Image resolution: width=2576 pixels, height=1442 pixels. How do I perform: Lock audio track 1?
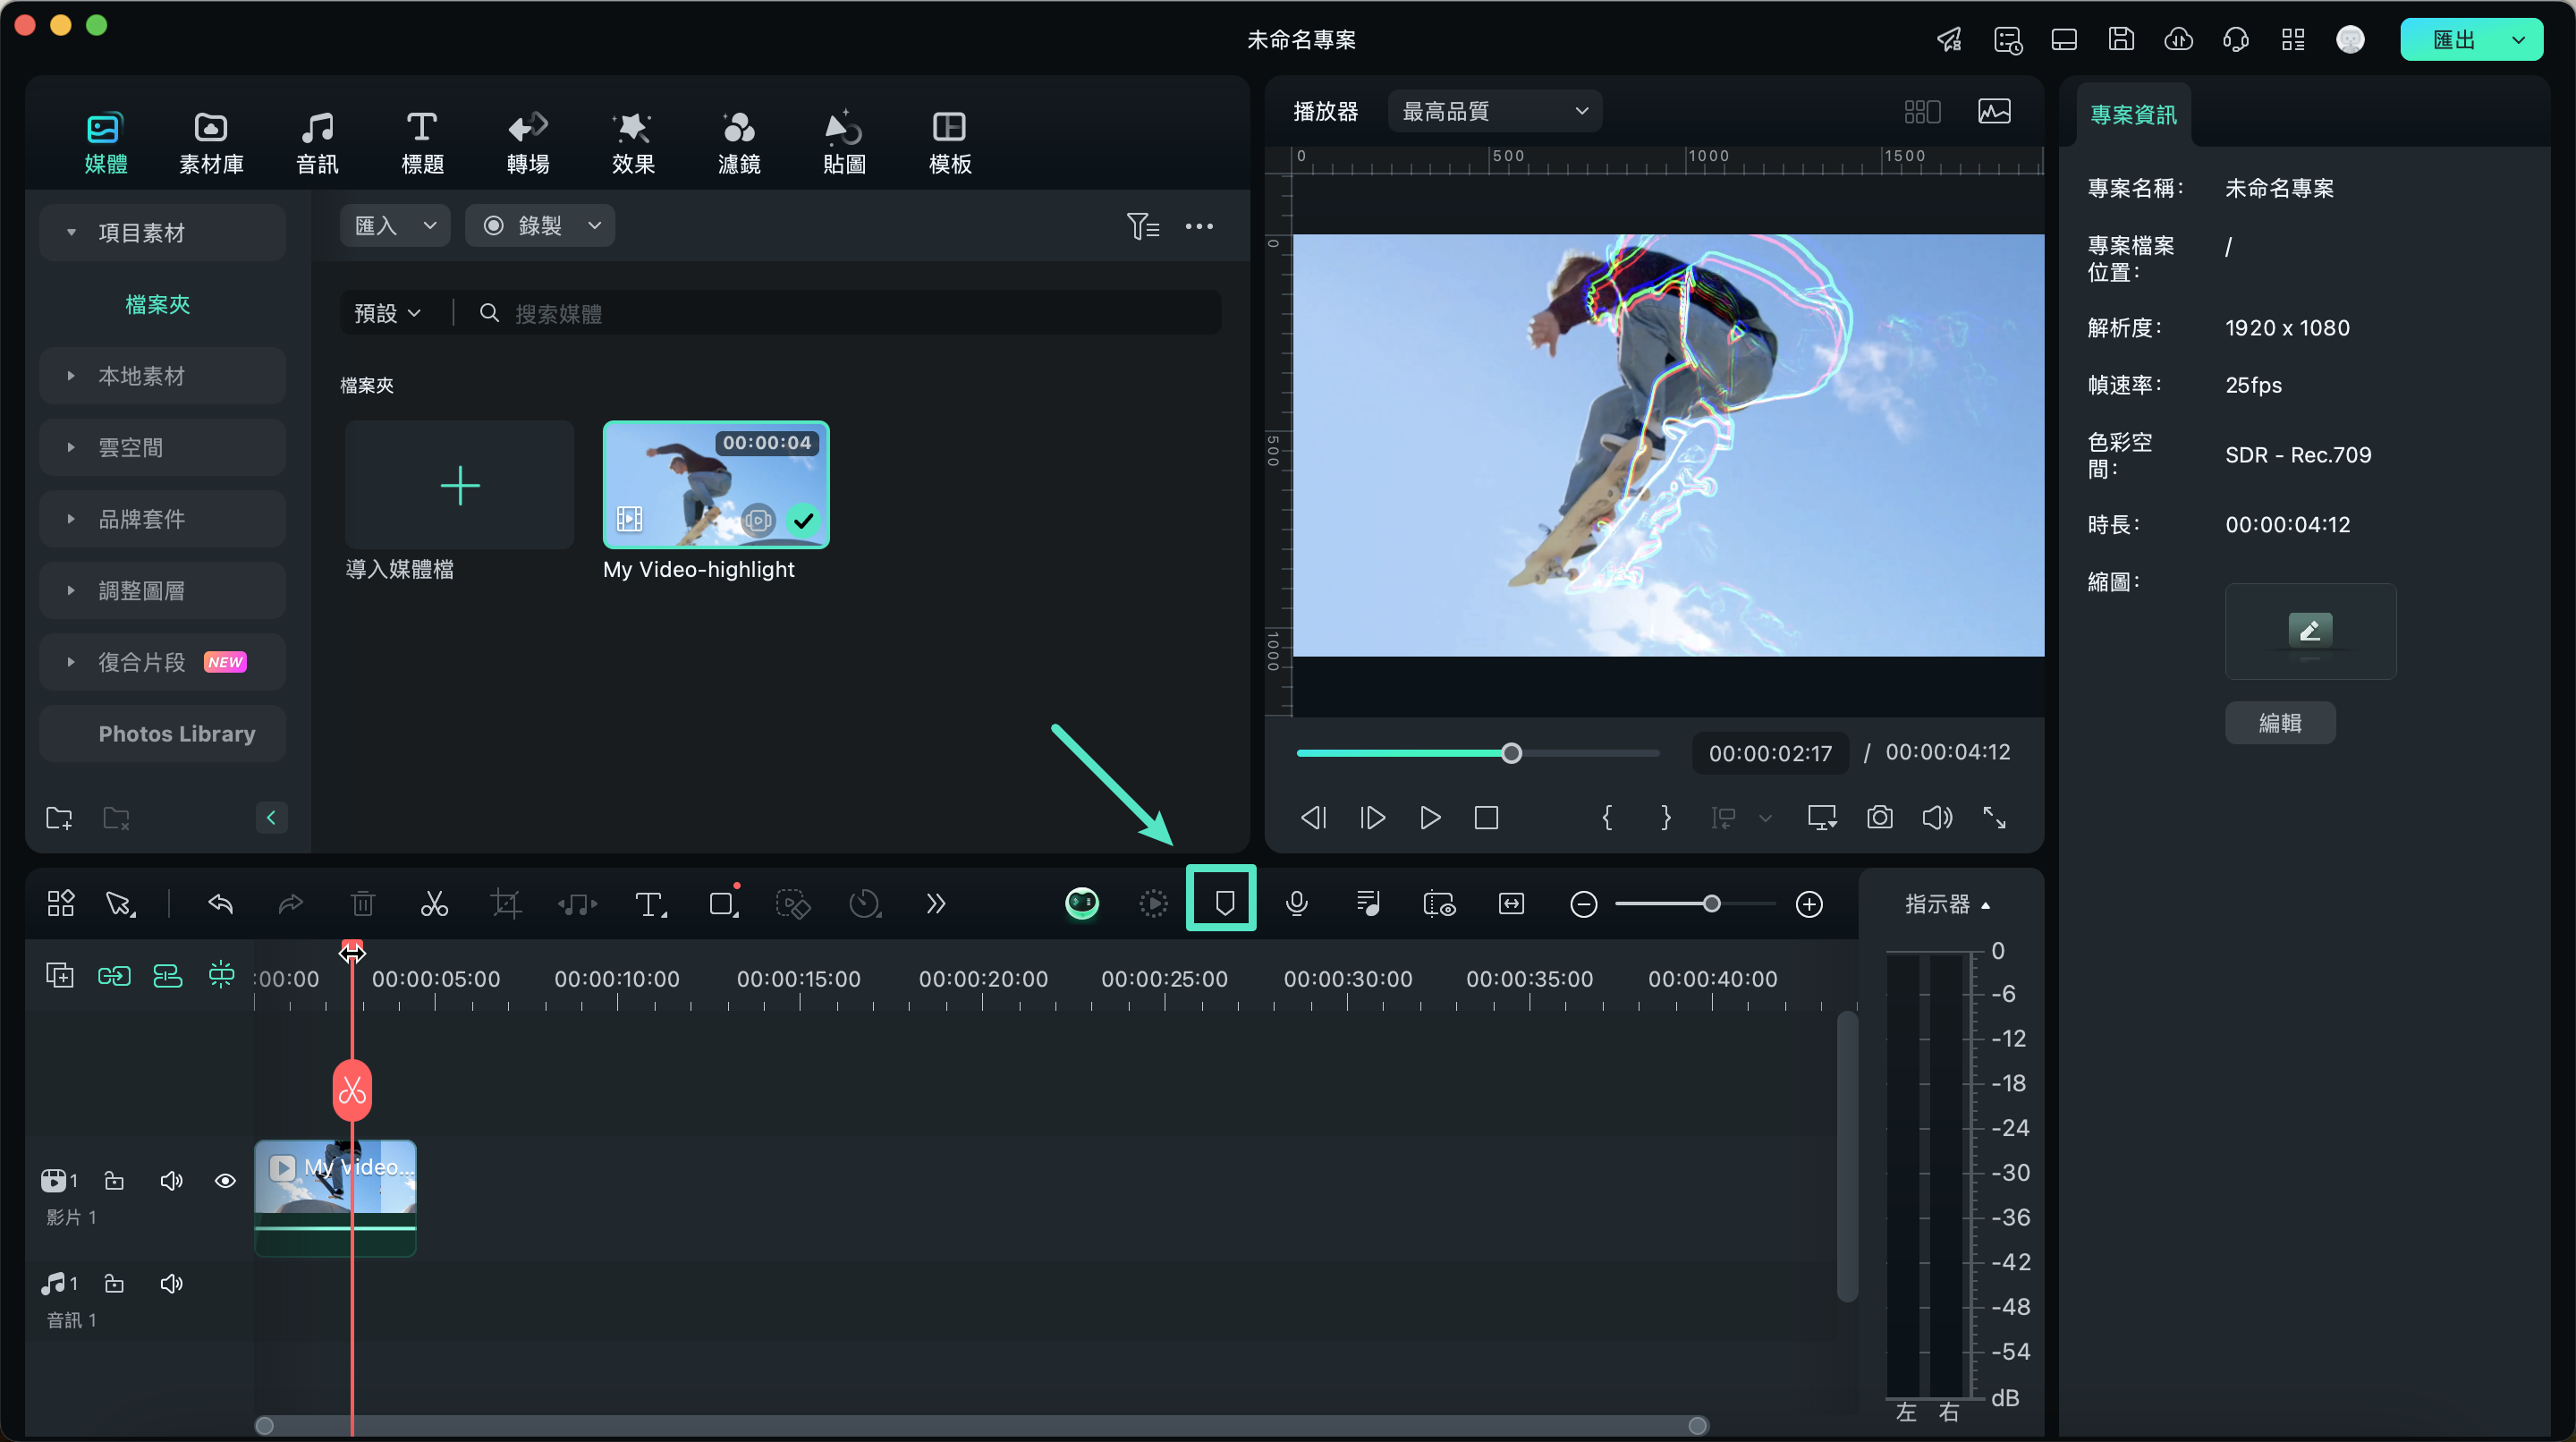pos(114,1283)
